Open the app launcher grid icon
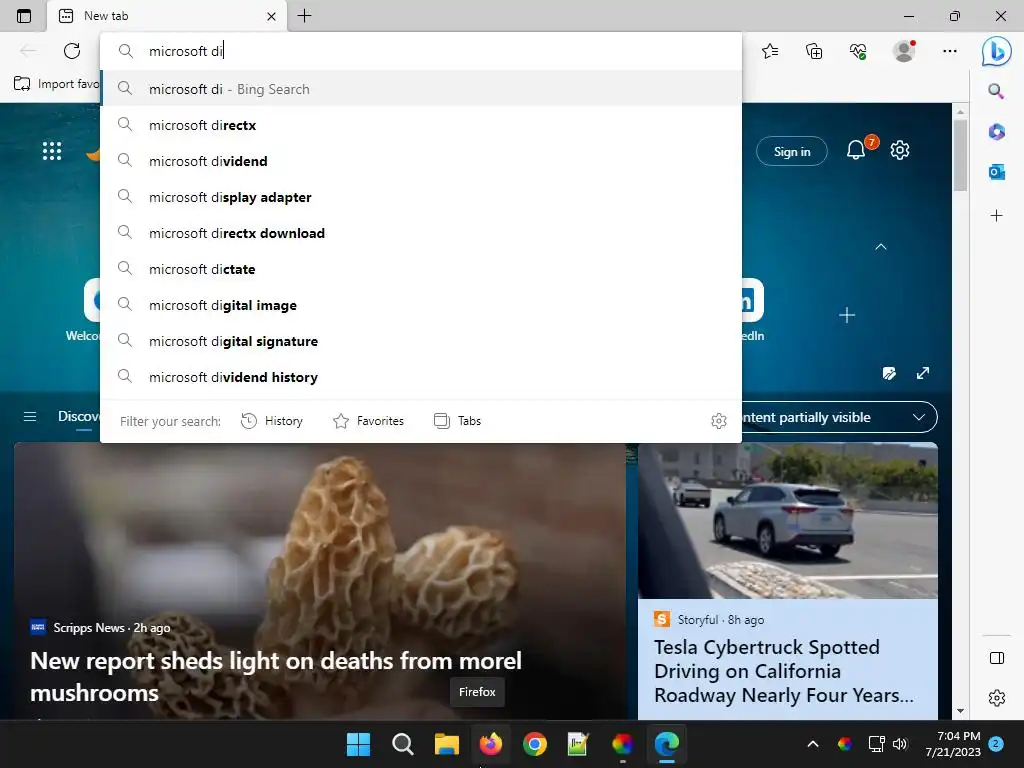 click(52, 151)
